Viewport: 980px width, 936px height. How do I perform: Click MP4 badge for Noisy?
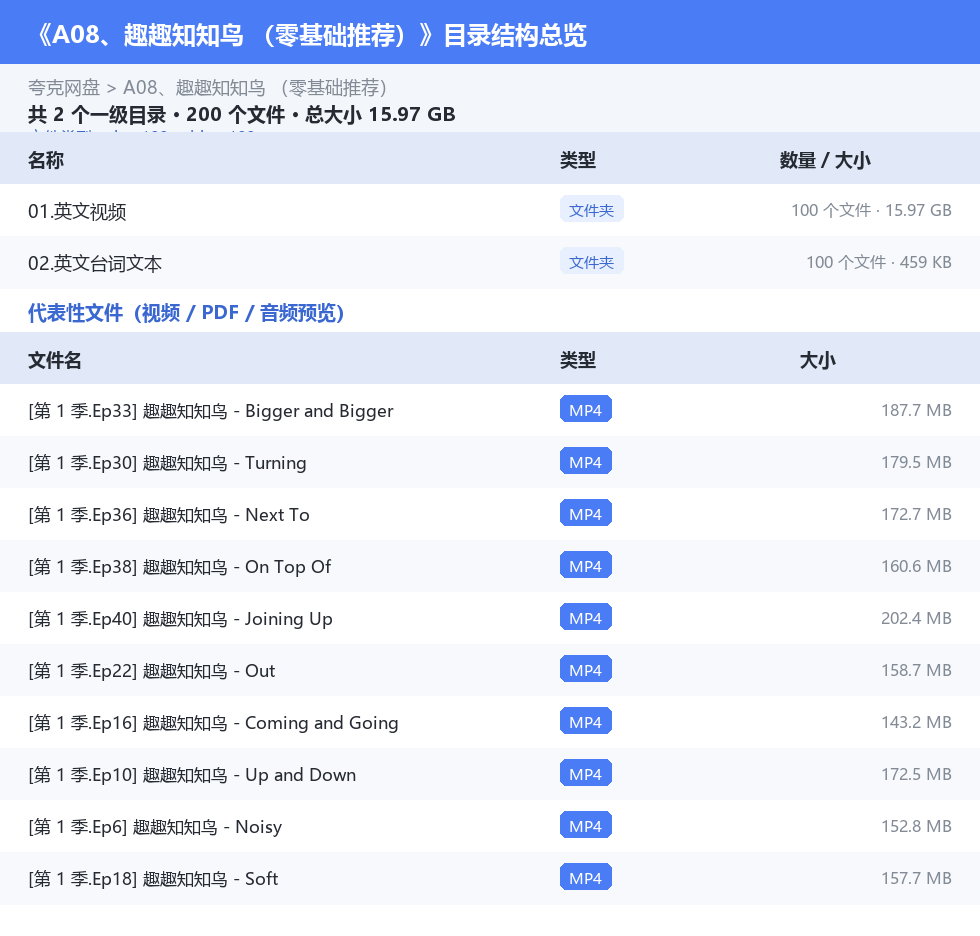586,825
